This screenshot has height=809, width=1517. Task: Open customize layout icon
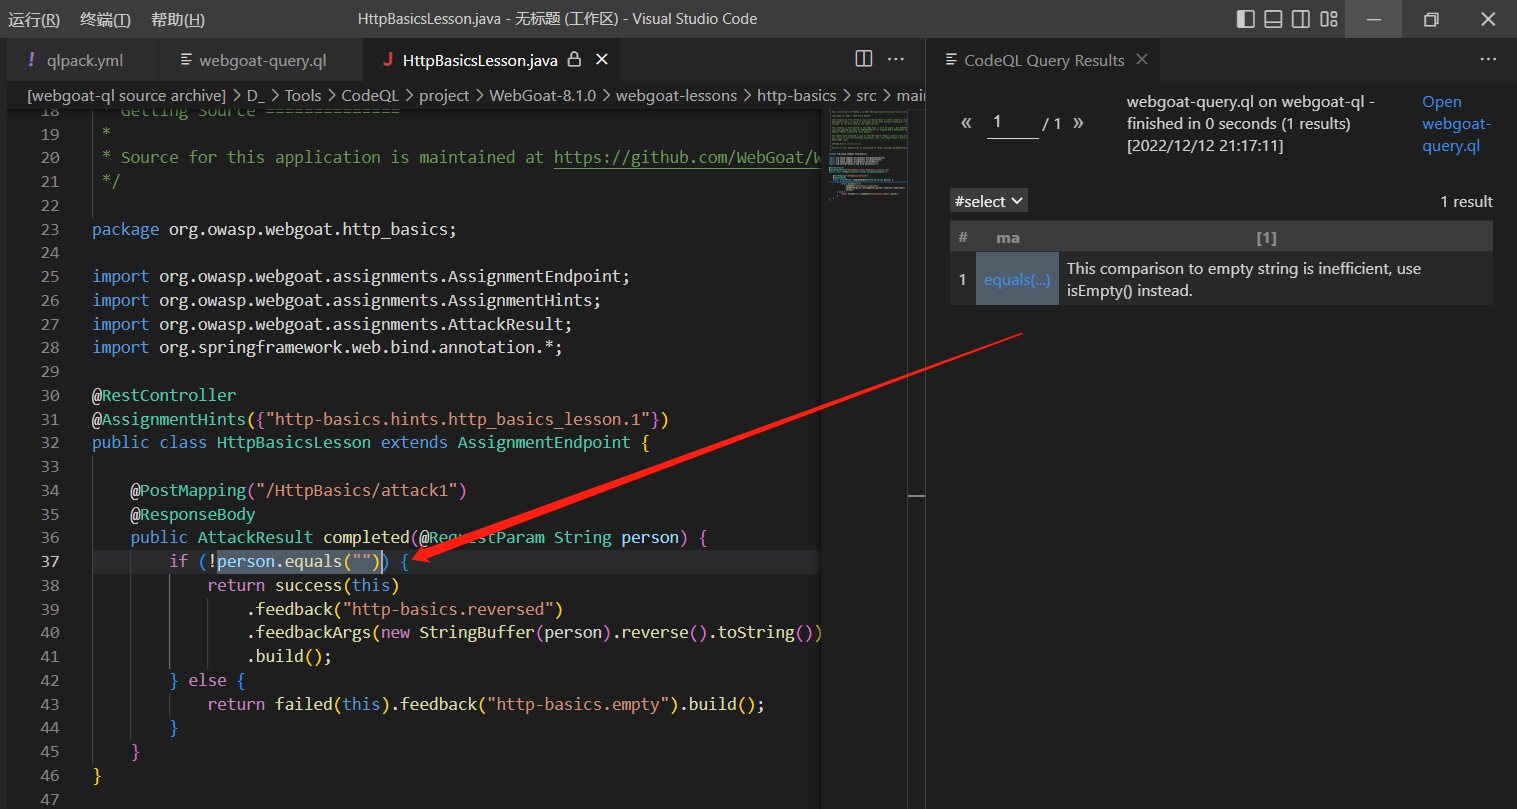(x=1329, y=19)
